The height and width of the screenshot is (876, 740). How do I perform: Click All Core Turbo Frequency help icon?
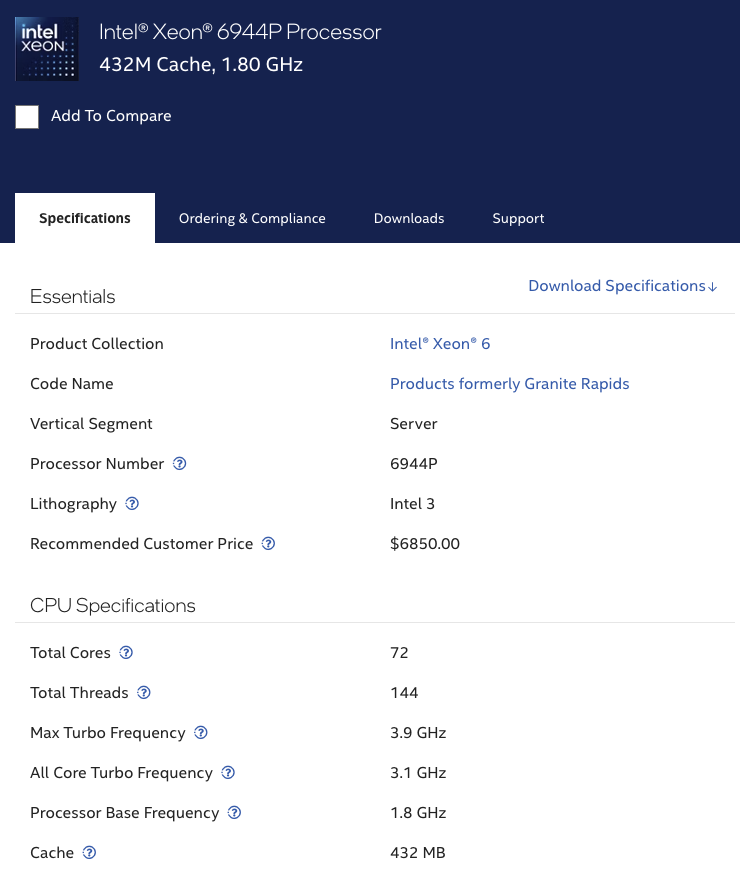coord(228,773)
